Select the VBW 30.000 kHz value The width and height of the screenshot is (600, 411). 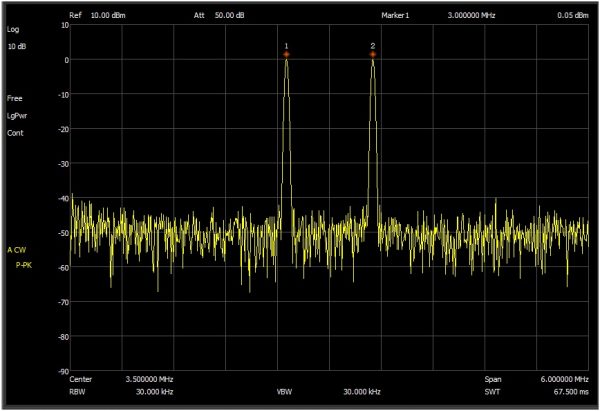click(360, 393)
